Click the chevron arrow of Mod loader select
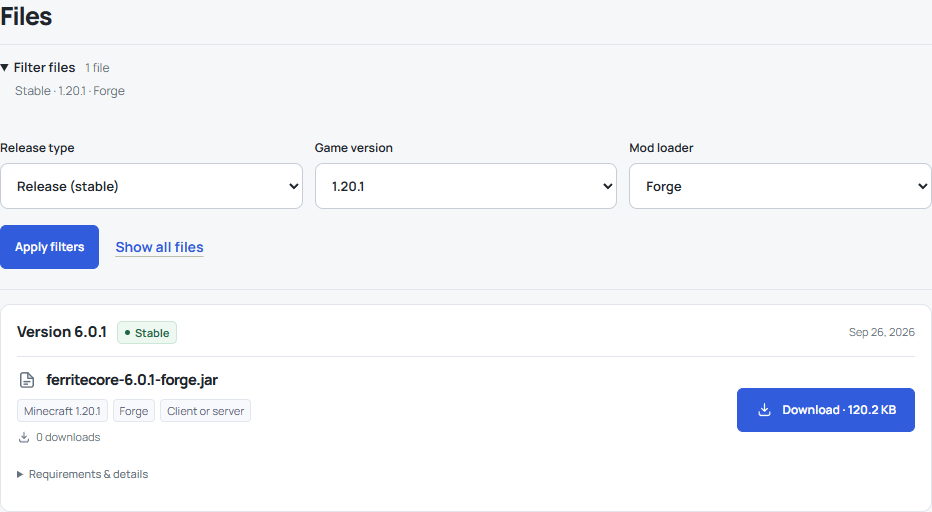The width and height of the screenshot is (932, 512). pos(922,186)
